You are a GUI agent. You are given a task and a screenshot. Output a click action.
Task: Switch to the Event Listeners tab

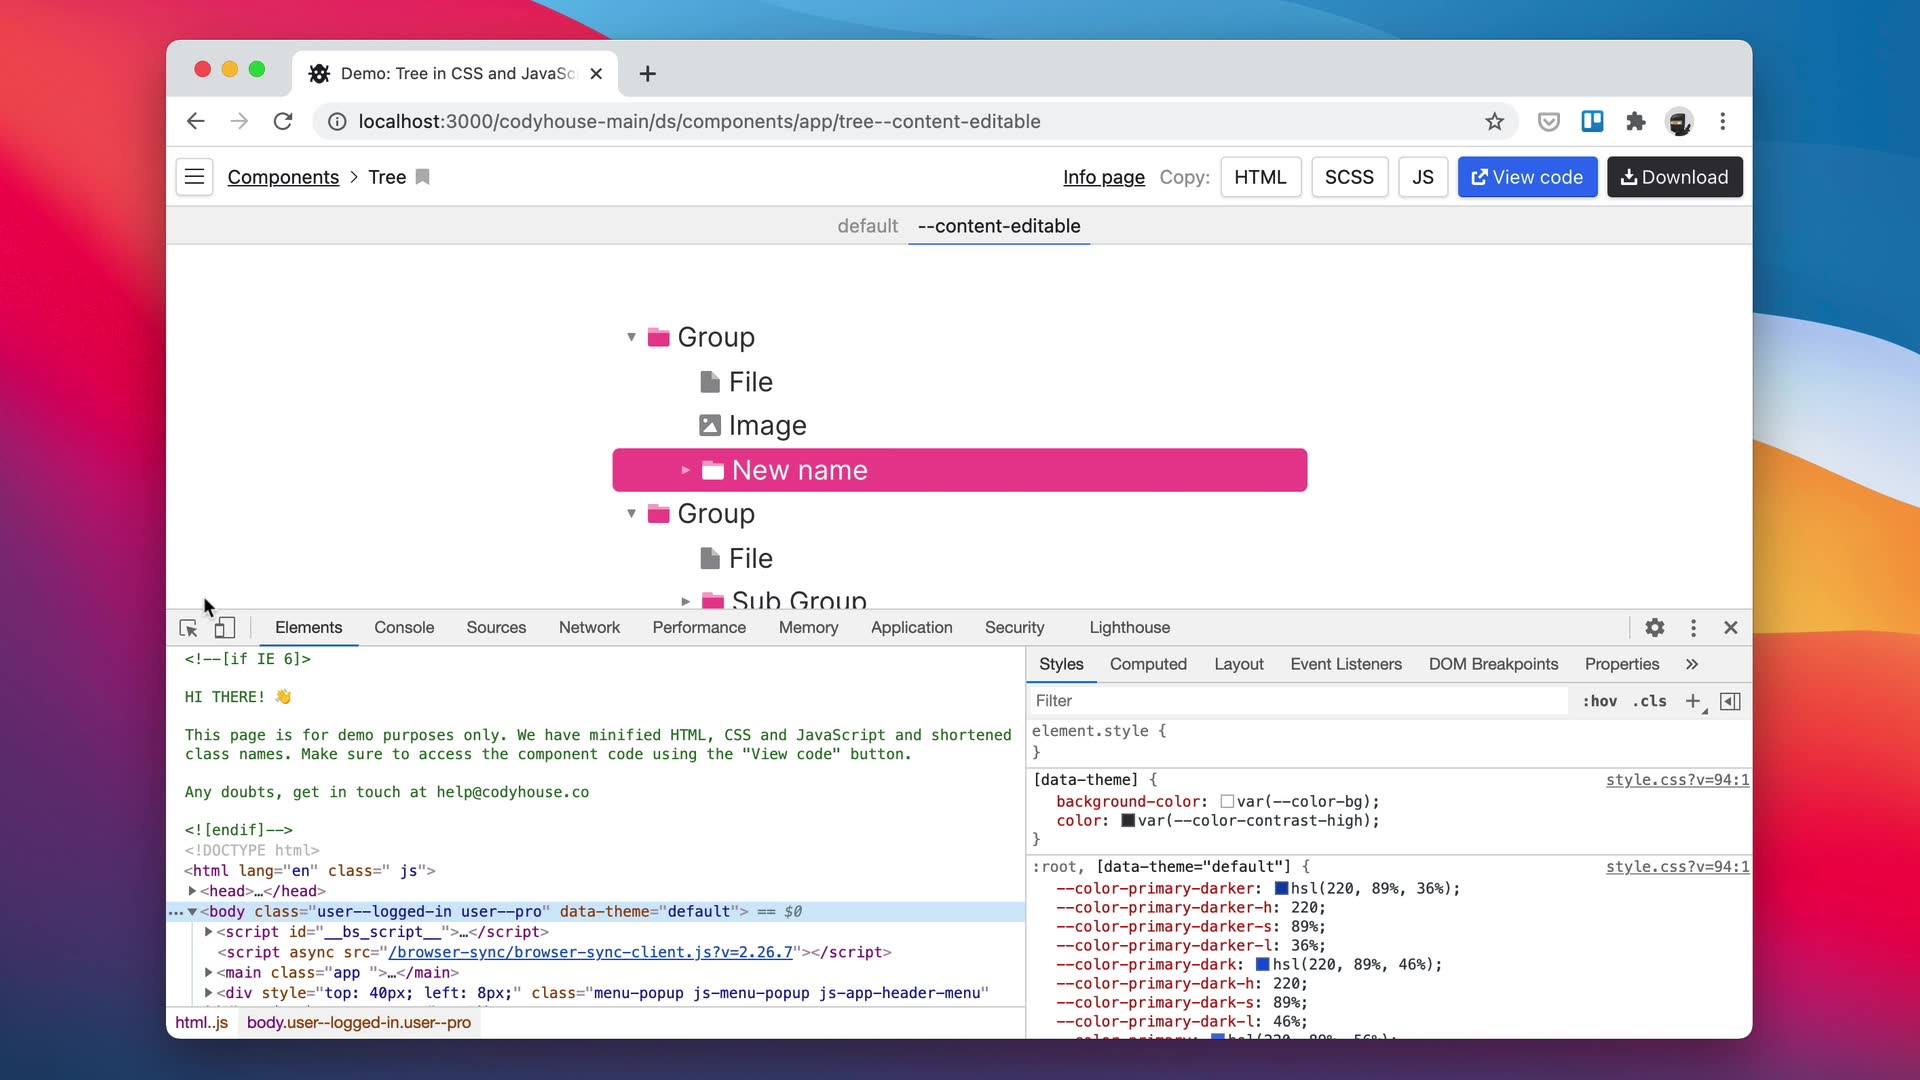click(1346, 664)
